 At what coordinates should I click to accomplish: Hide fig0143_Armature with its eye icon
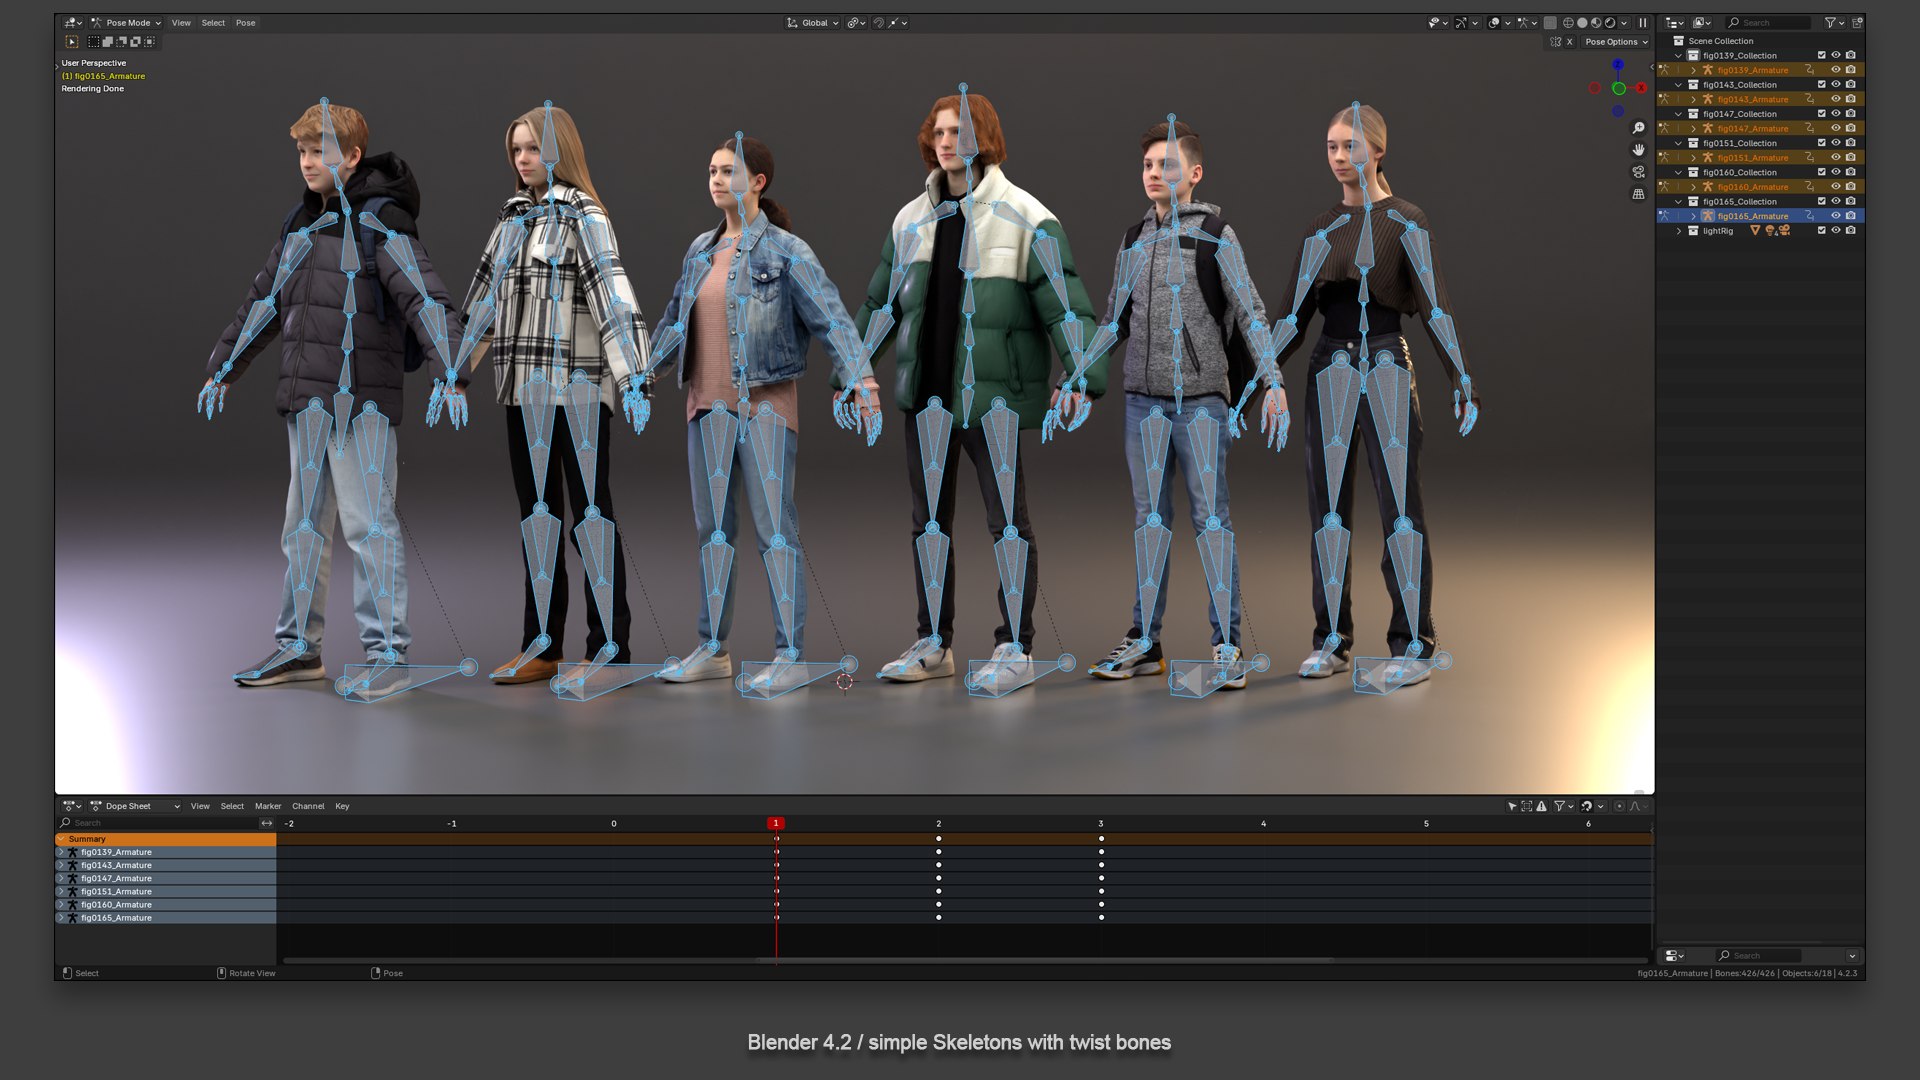[1836, 99]
